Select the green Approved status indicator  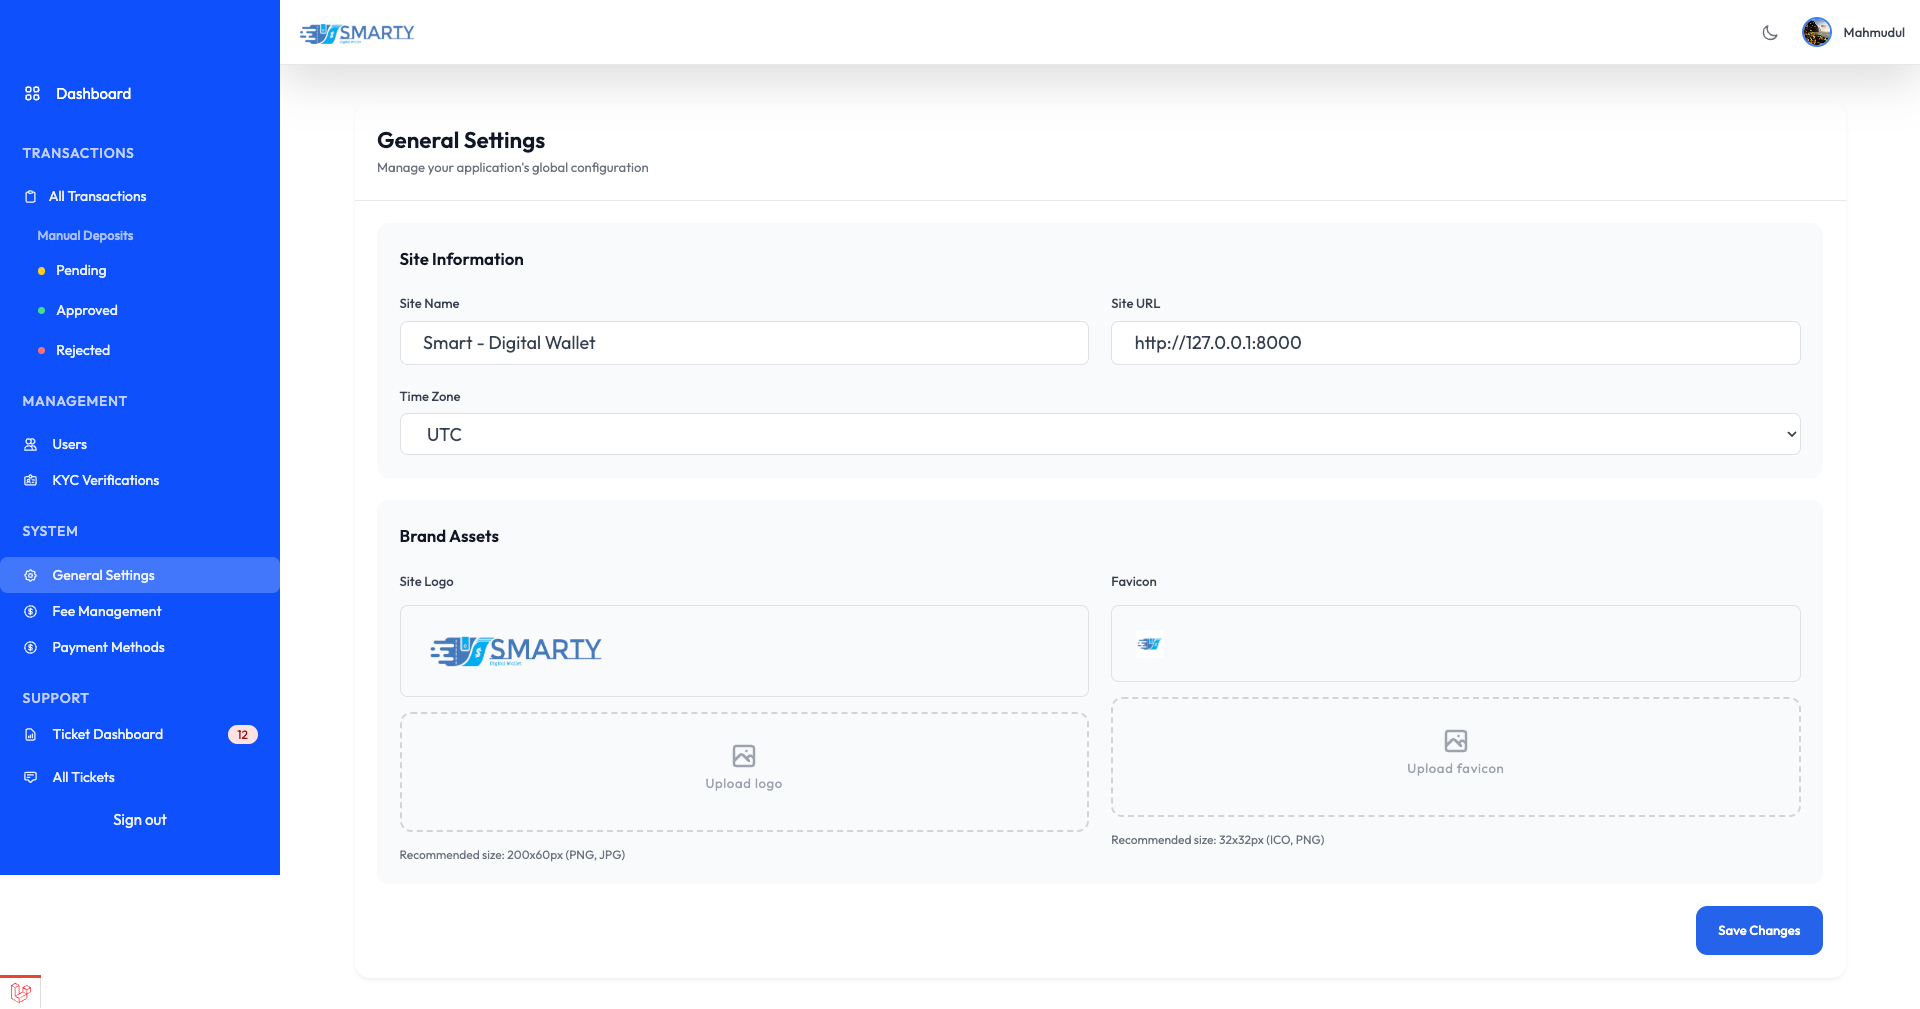(41, 310)
